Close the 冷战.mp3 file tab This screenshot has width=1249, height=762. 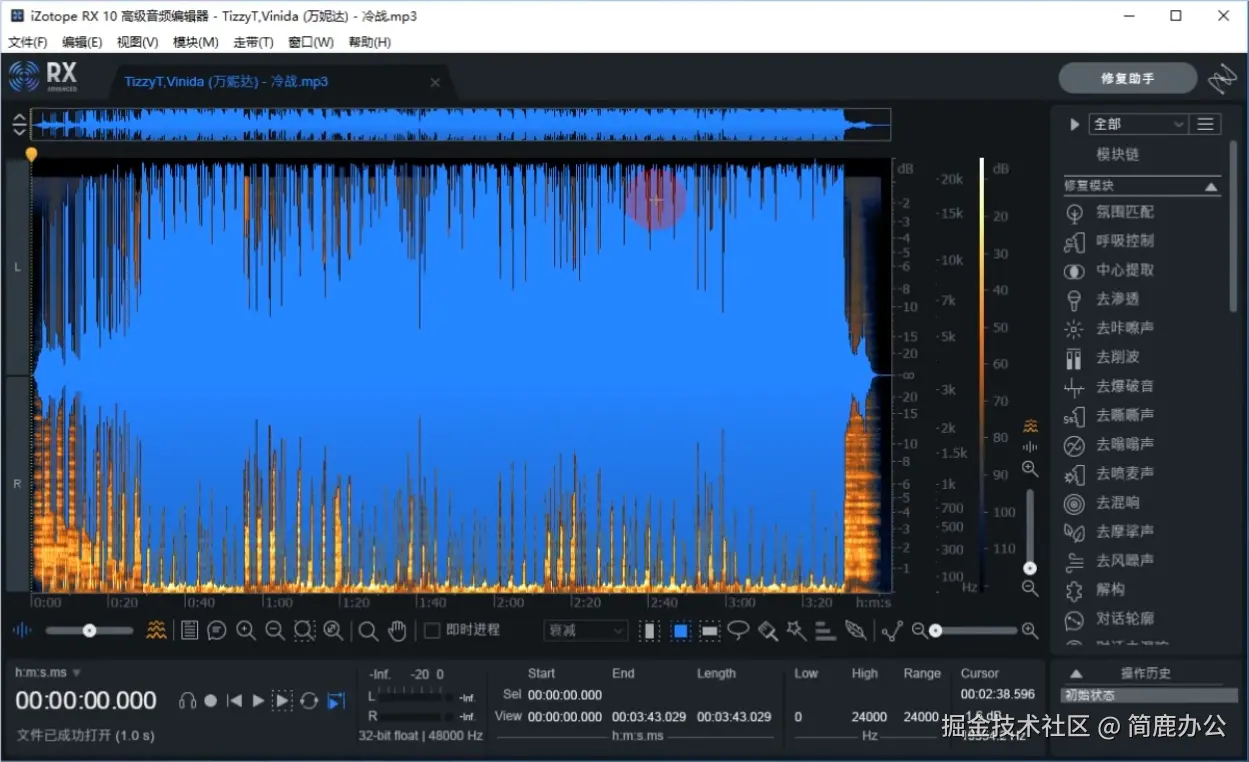pos(435,82)
